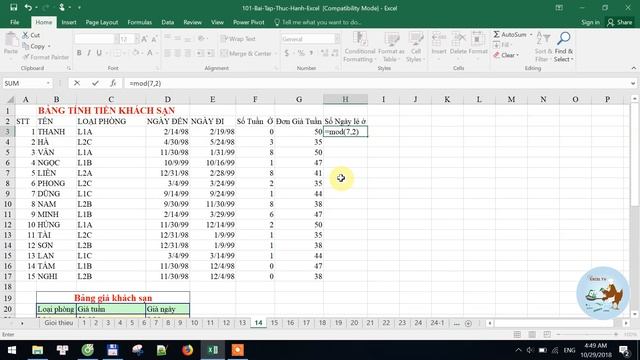Toggle Bold formatting
The width and height of the screenshot is (640, 360).
click(x=79, y=53)
